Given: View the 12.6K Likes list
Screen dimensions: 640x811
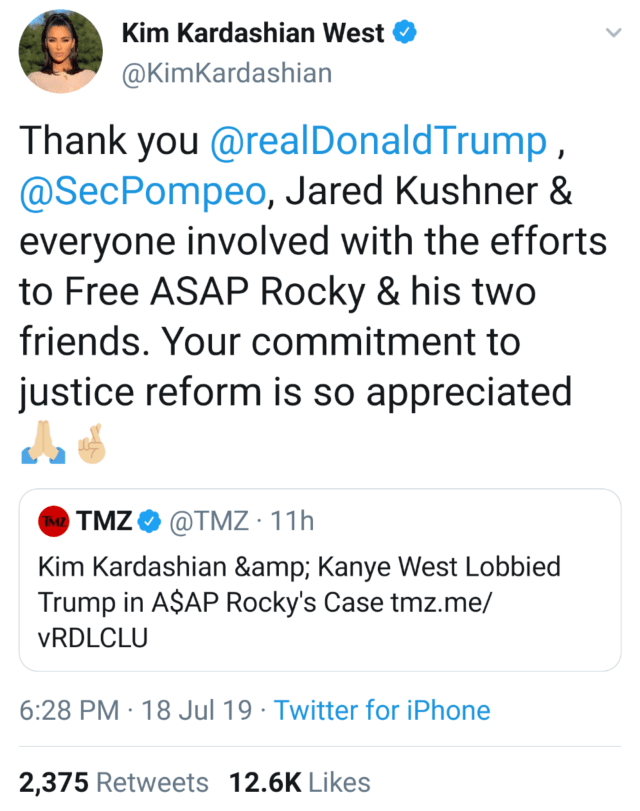Looking at the screenshot, I should coord(300,782).
